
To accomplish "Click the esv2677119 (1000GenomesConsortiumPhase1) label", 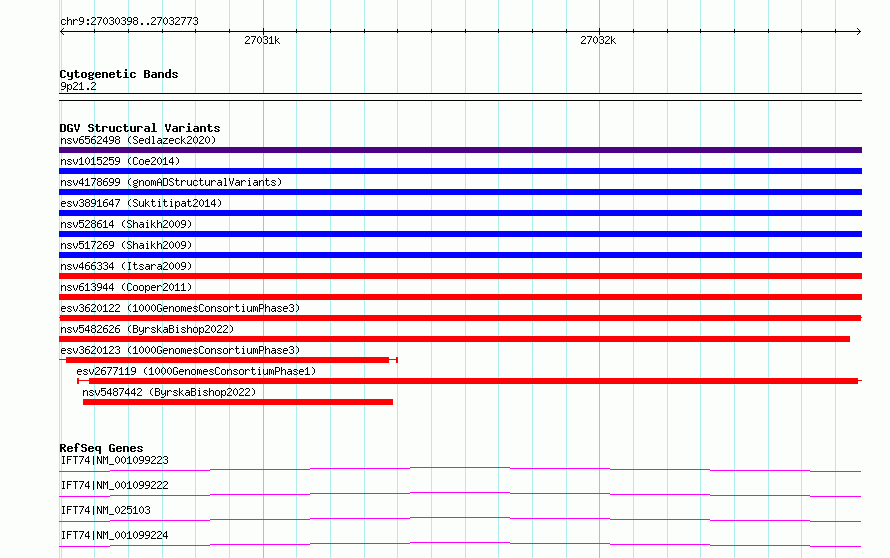I will coord(196,371).
